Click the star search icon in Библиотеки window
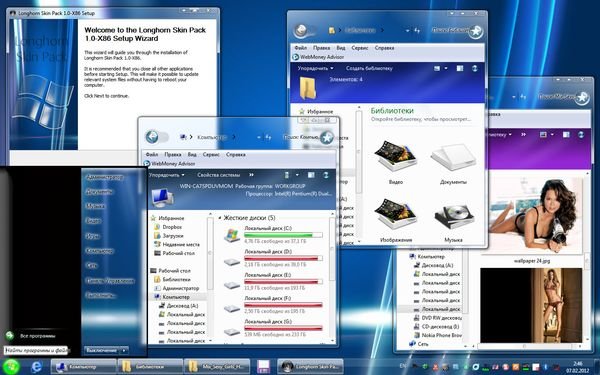 [476, 31]
